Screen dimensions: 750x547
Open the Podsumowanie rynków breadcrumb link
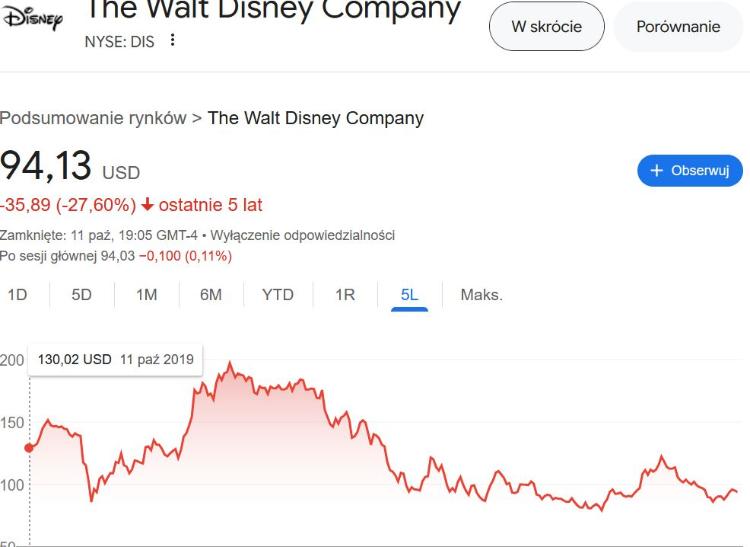[93, 118]
